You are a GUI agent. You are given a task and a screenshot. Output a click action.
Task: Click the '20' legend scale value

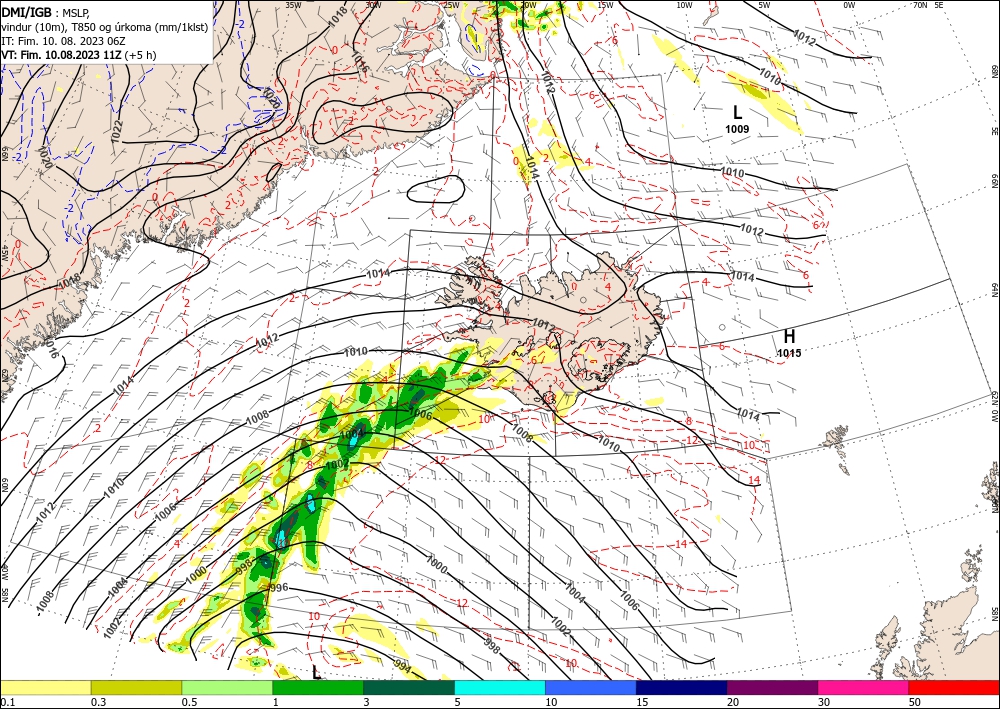[733, 702]
